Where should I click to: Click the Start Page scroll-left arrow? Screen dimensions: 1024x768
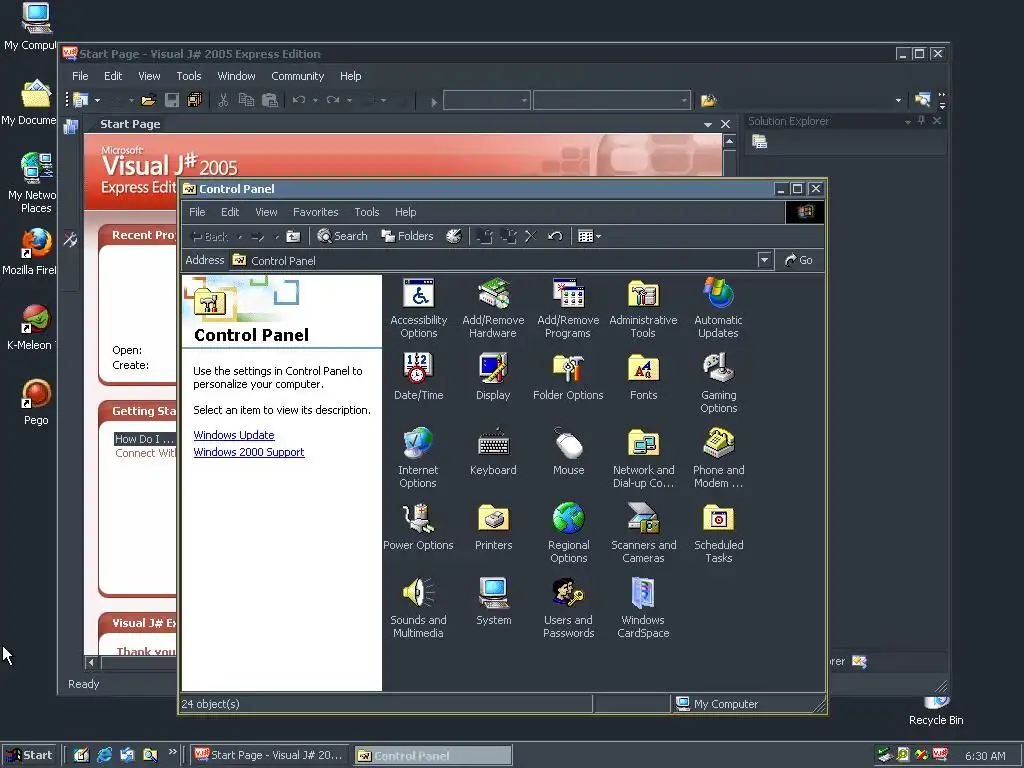[91, 663]
